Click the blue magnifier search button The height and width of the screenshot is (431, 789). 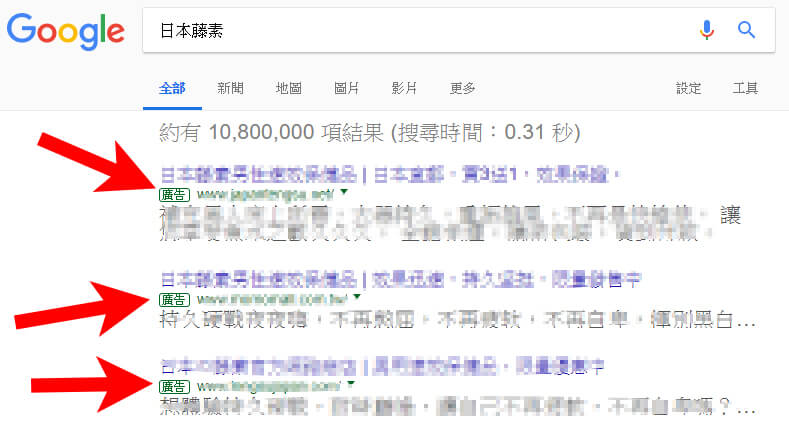[x=746, y=30]
